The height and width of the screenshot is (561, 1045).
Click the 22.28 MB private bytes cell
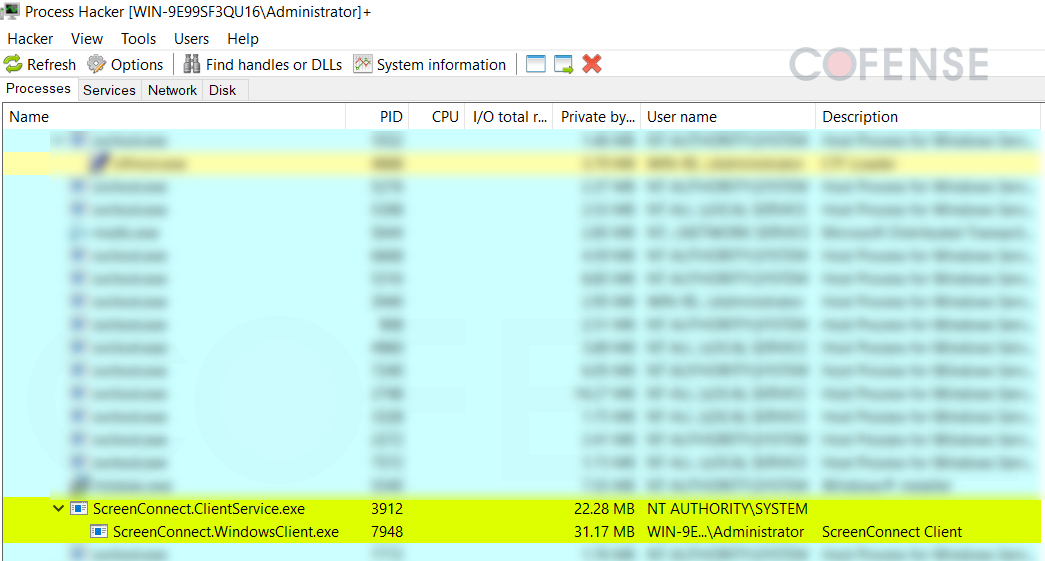tap(604, 509)
